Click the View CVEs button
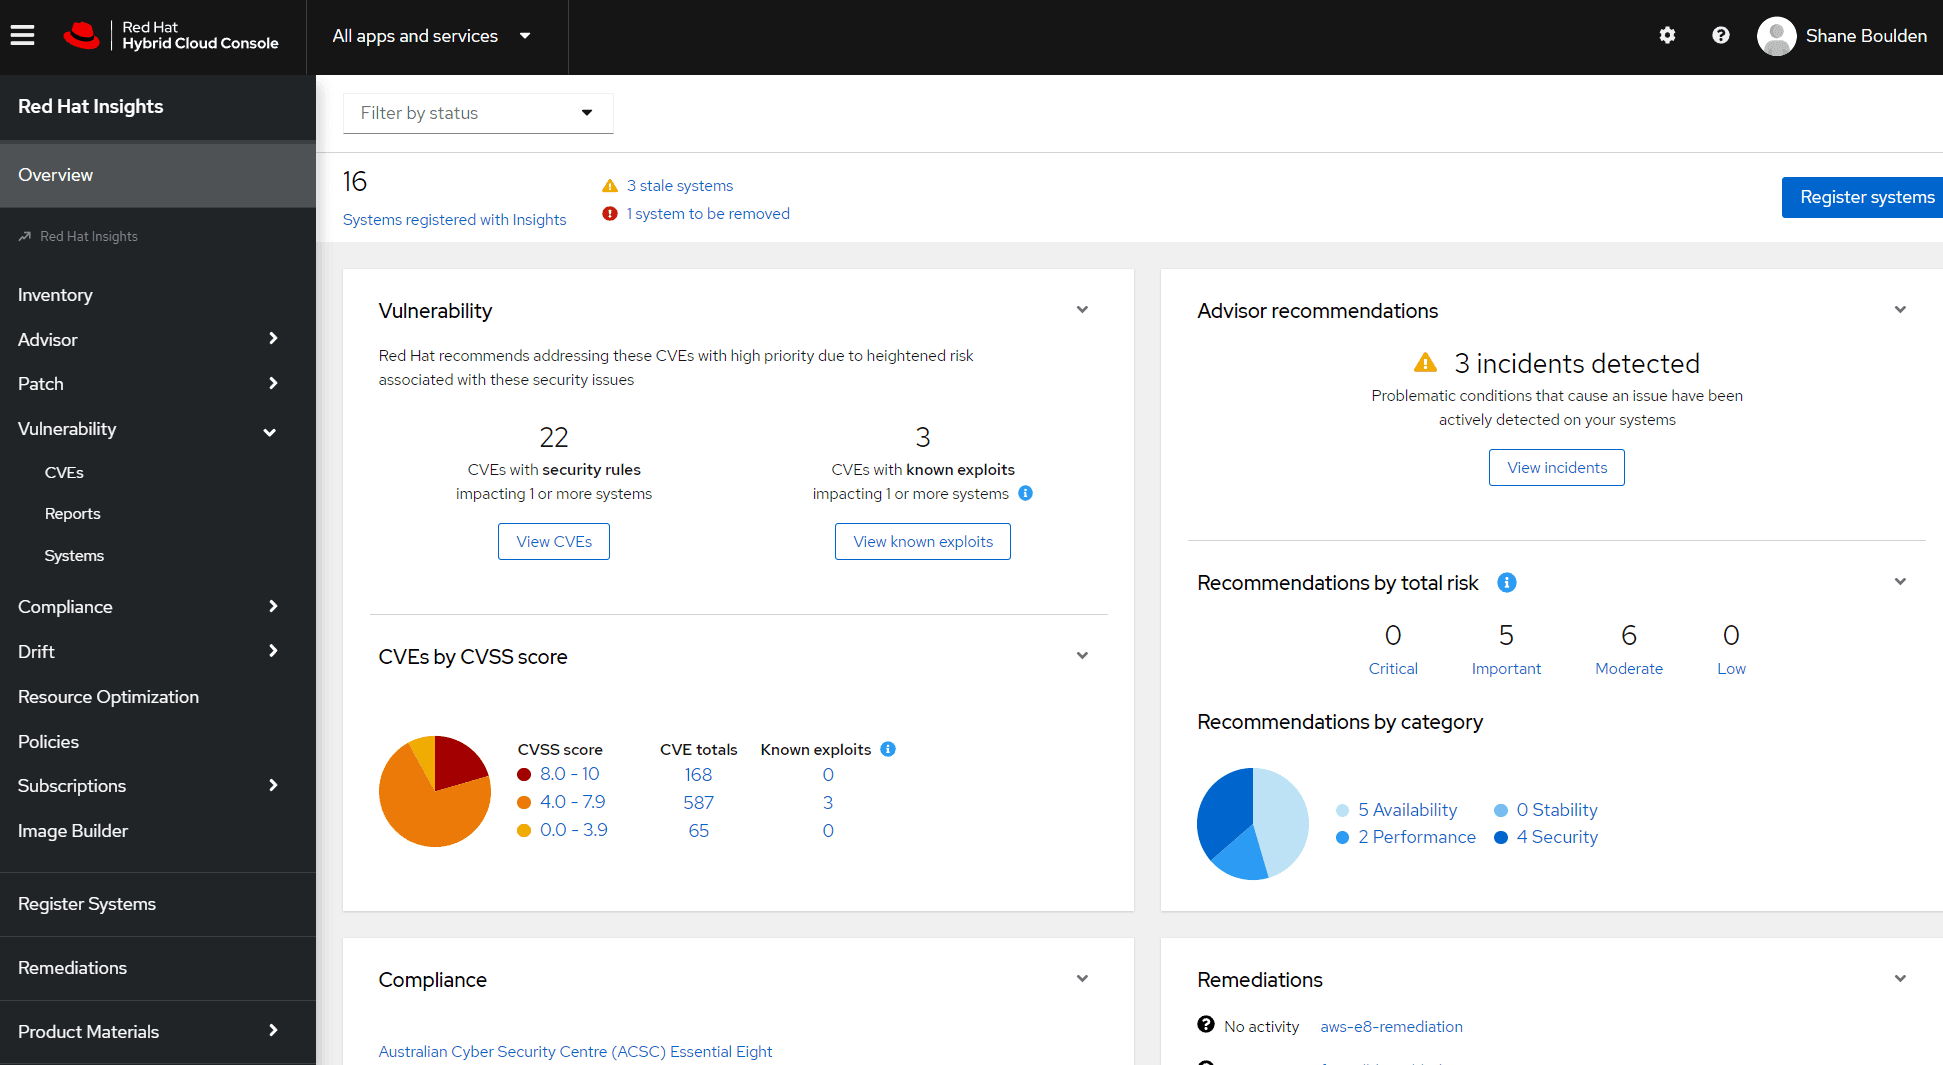Screen dimensions: 1943x1065 click(x=554, y=541)
